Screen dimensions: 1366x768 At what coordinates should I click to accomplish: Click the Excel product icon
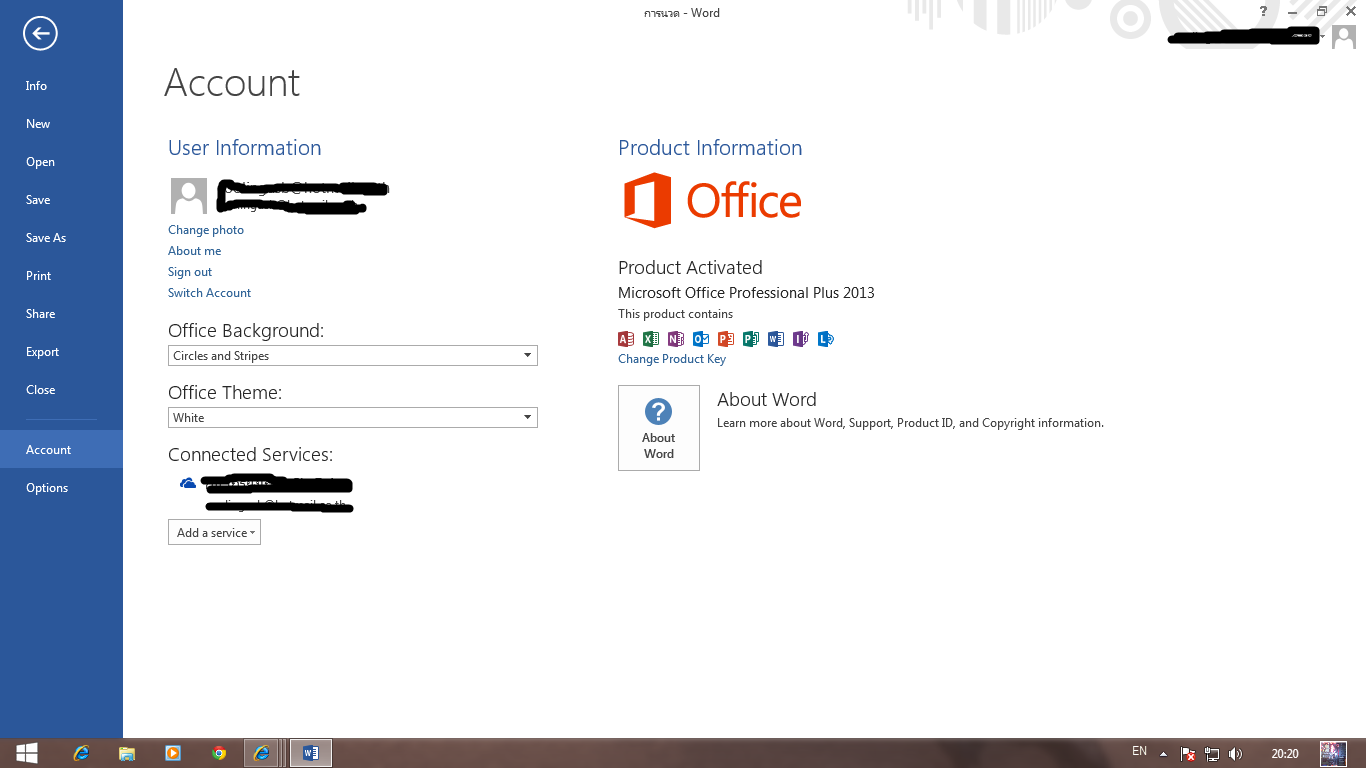point(651,339)
